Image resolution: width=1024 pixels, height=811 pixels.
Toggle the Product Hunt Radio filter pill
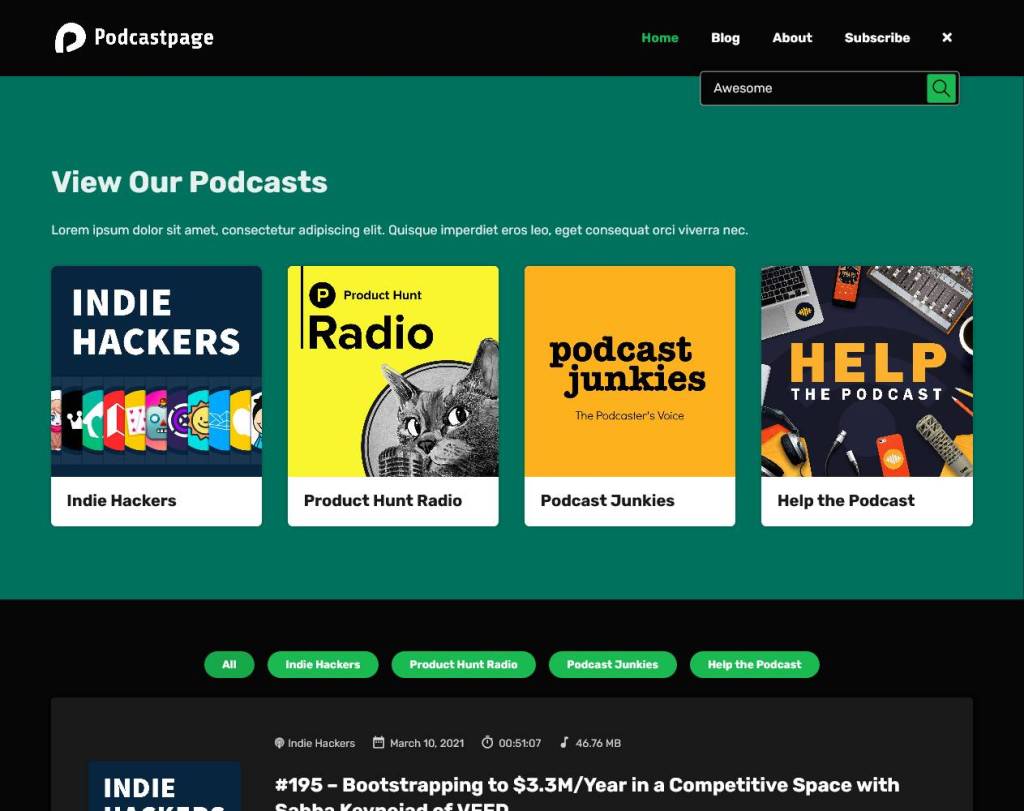463,664
